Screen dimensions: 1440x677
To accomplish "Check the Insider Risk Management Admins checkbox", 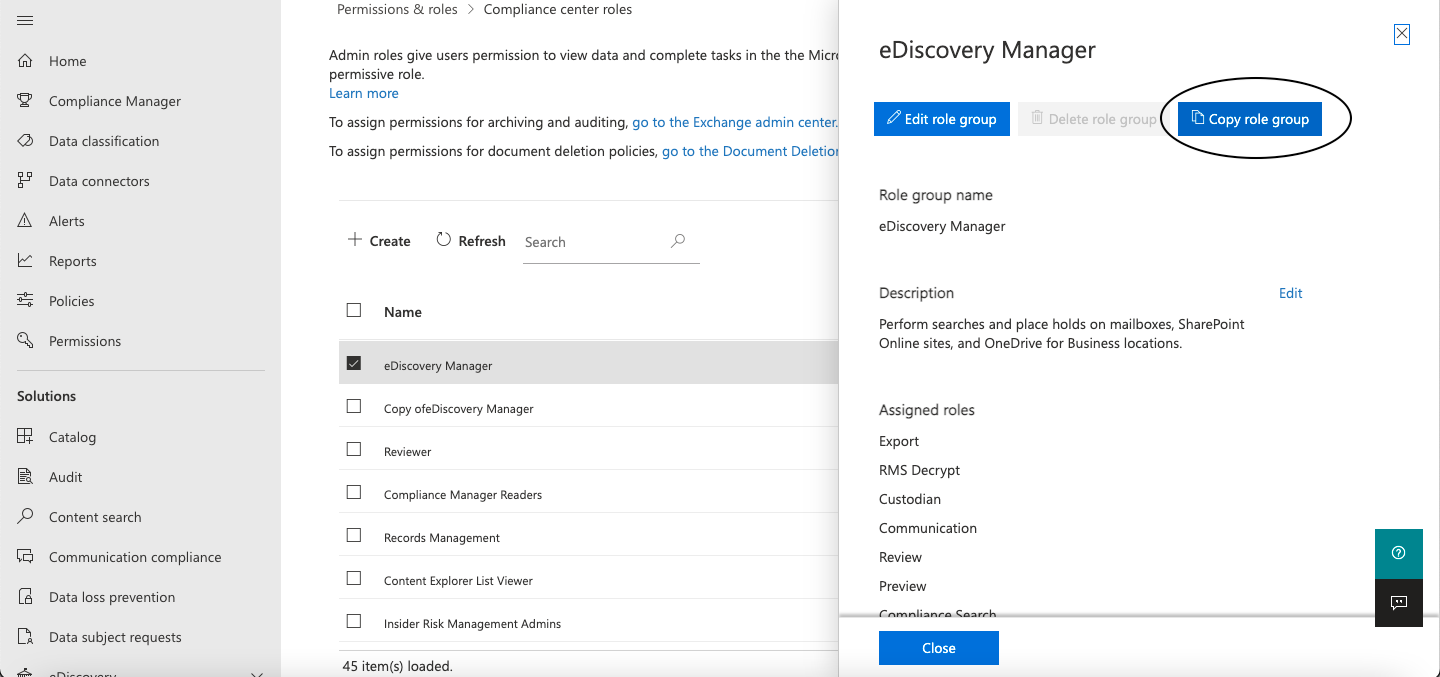I will [354, 621].
